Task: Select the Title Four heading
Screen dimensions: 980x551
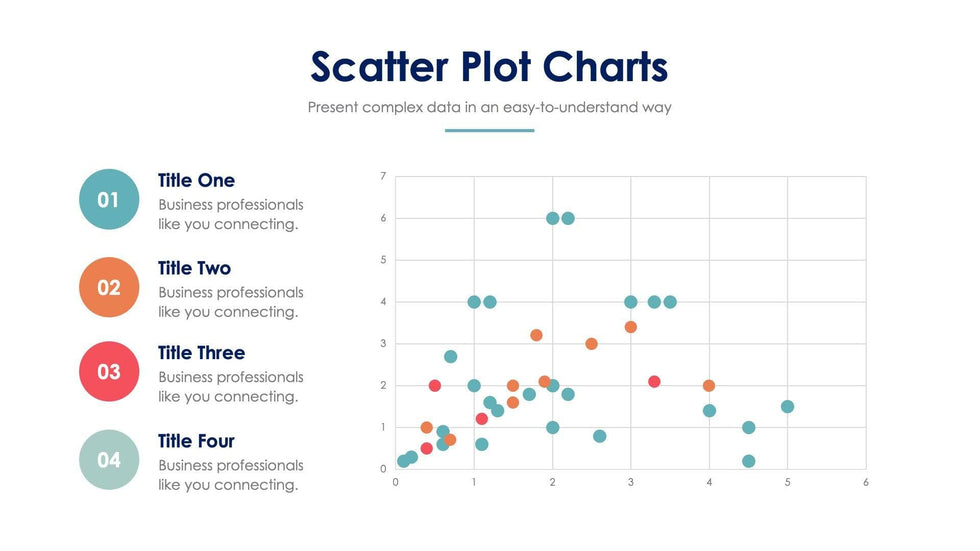Action: [x=197, y=441]
